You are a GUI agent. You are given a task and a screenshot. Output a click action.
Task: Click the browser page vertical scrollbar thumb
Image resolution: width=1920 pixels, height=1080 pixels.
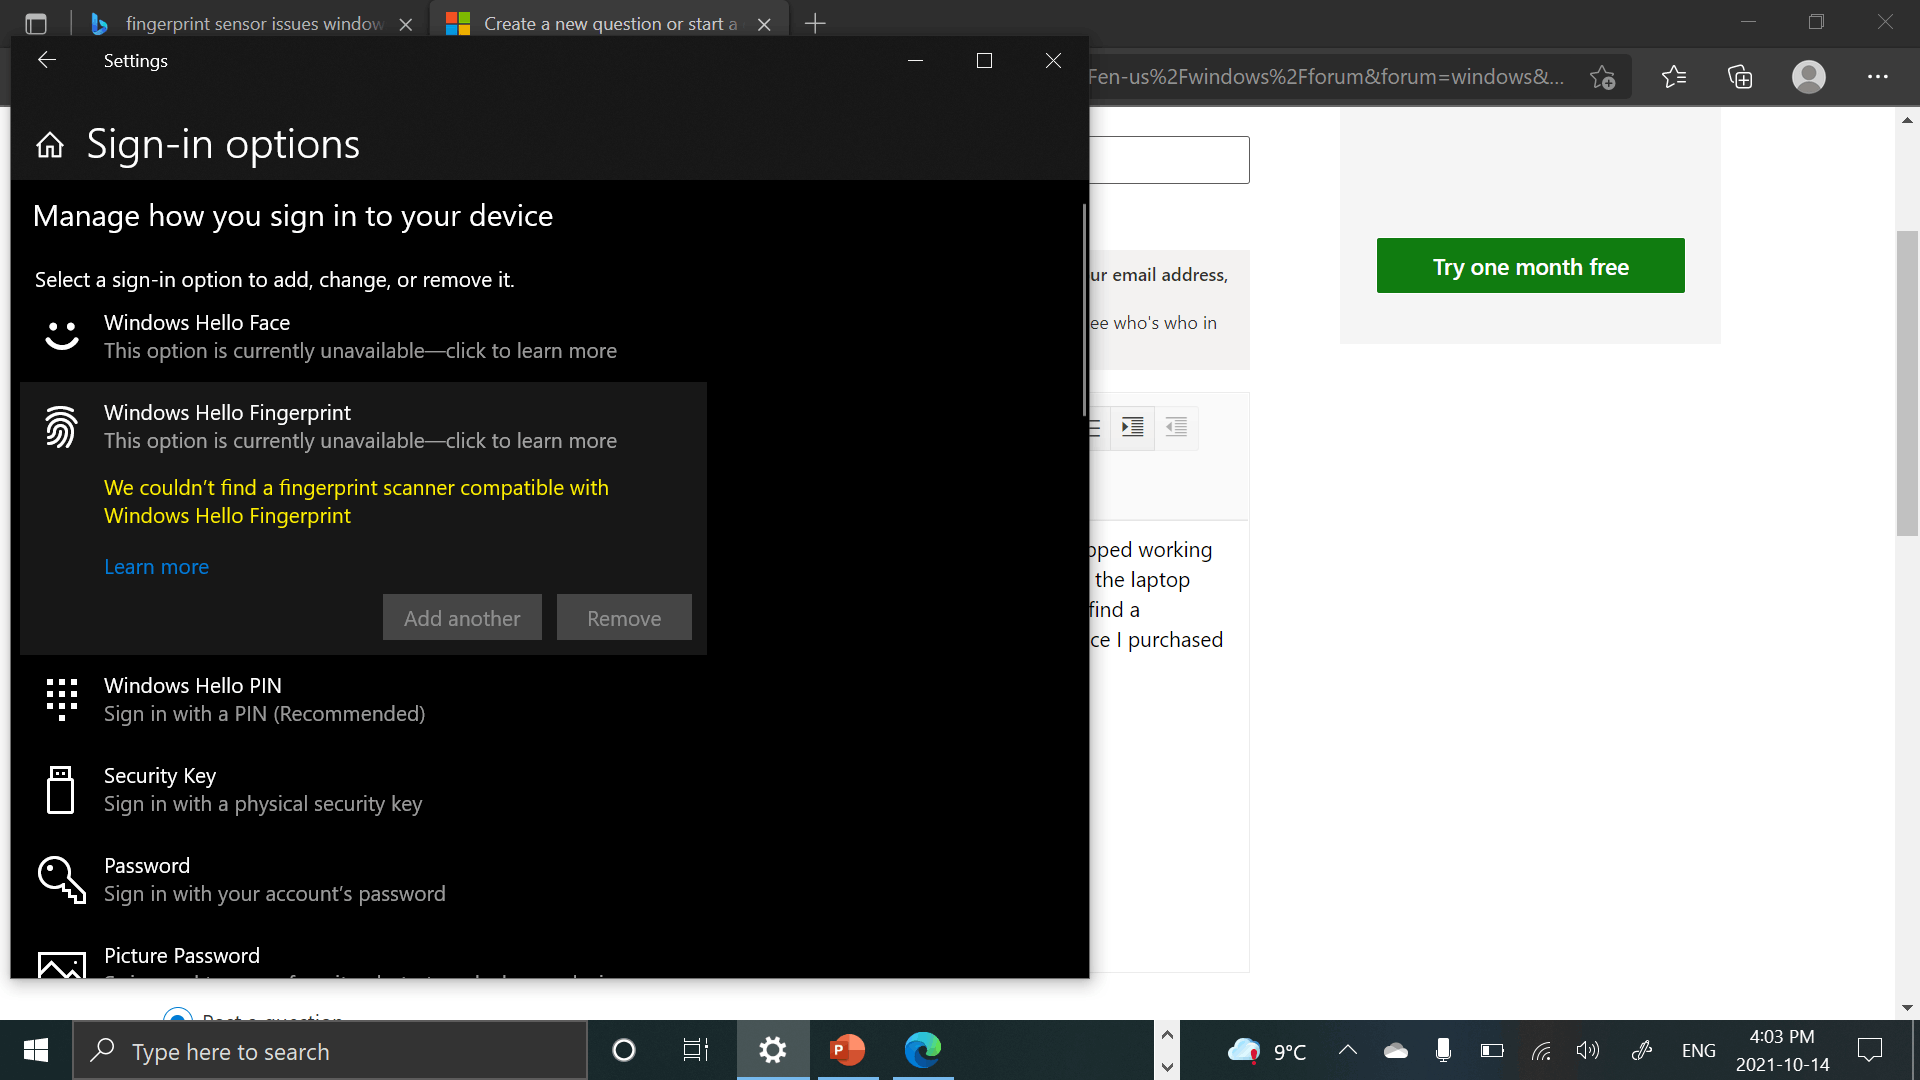pos(1907,383)
